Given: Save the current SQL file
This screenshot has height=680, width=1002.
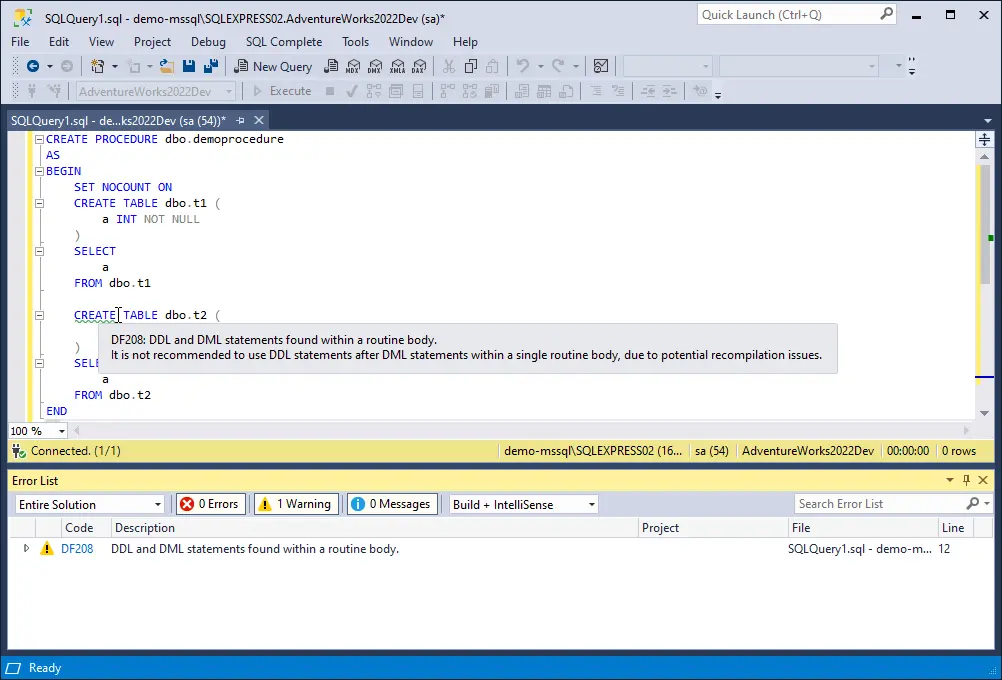Looking at the screenshot, I should [x=189, y=66].
